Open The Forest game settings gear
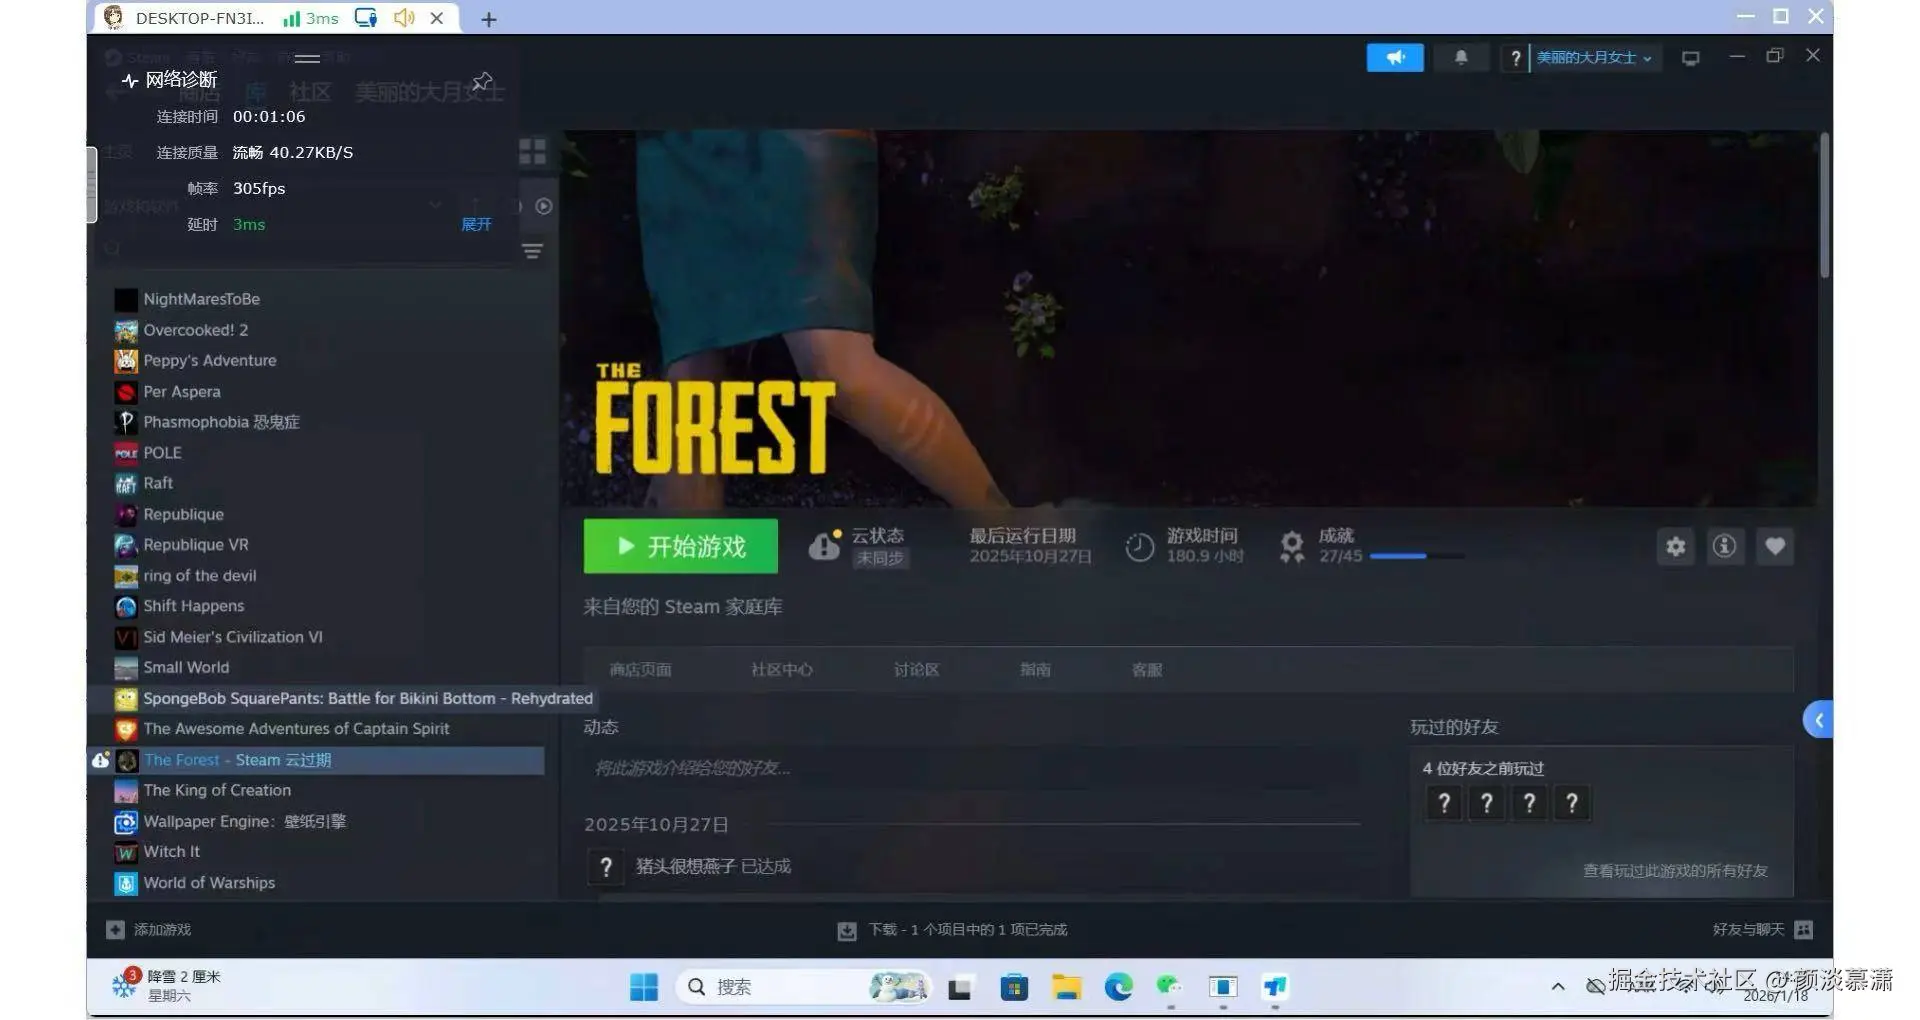Viewport: 1920px width, 1020px height. pos(1676,546)
